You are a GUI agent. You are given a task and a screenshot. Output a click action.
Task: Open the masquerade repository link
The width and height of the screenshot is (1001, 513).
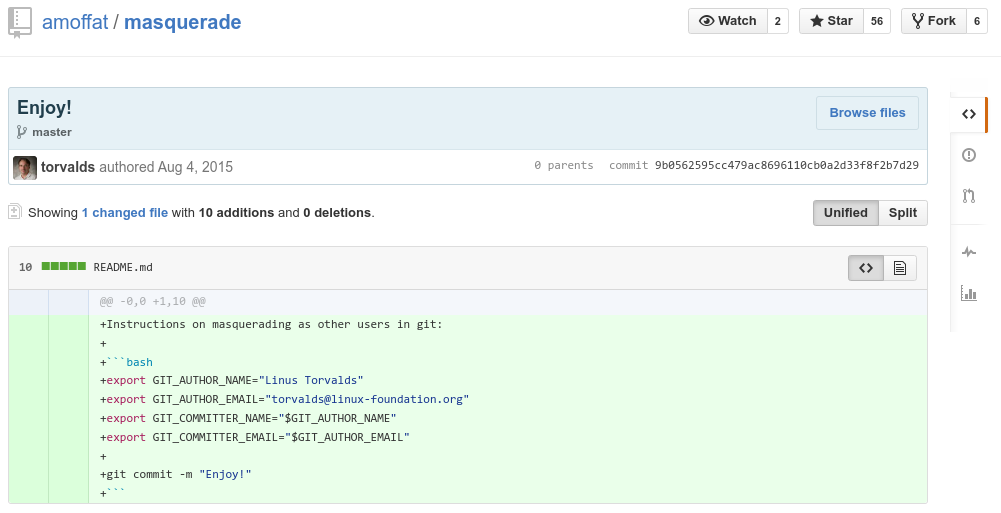point(183,22)
